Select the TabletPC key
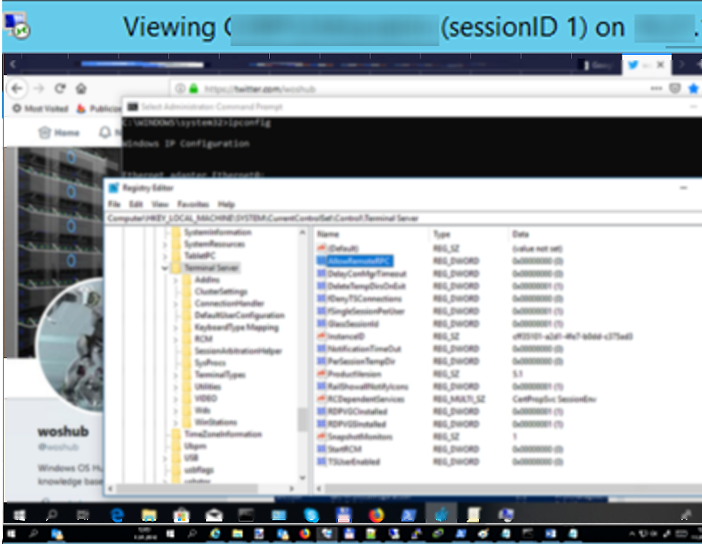Screen dimensions: 702x544 (200, 256)
